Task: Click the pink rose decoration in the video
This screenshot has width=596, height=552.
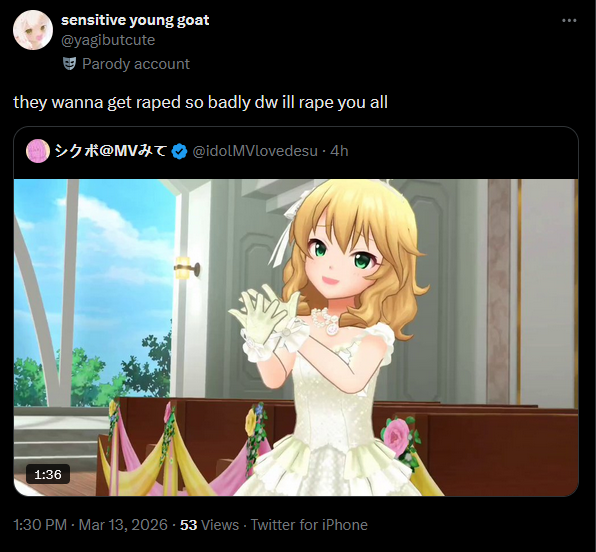Action: 396,434
